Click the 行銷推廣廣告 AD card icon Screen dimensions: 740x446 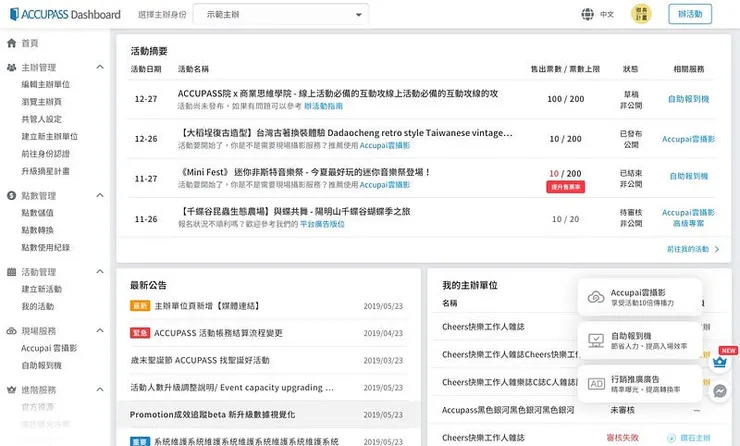[596, 384]
